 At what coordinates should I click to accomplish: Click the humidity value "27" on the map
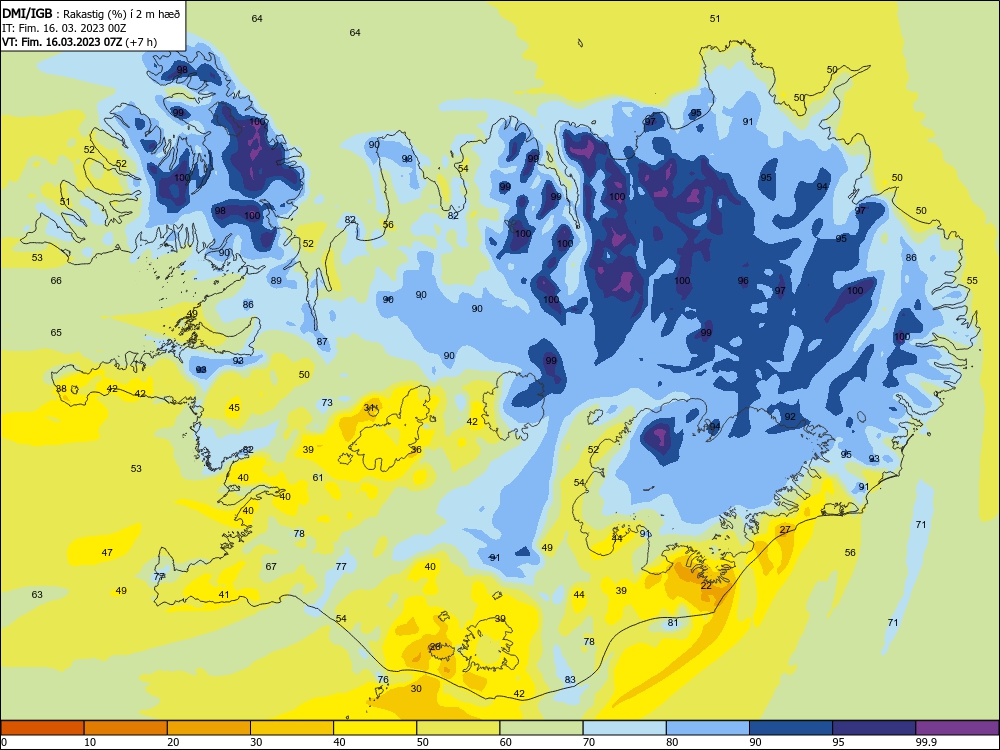(x=785, y=529)
